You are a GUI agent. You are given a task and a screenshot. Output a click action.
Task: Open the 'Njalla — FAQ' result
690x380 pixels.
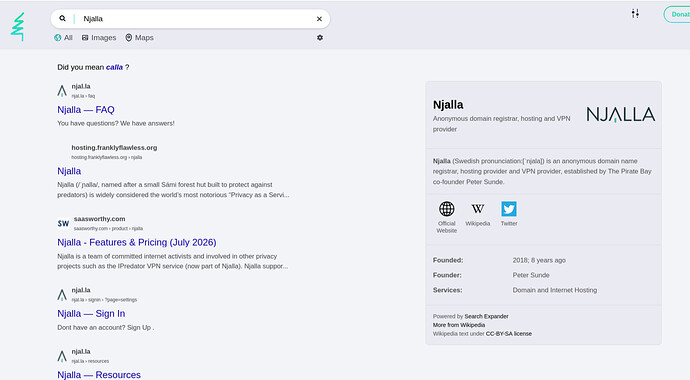(86, 110)
